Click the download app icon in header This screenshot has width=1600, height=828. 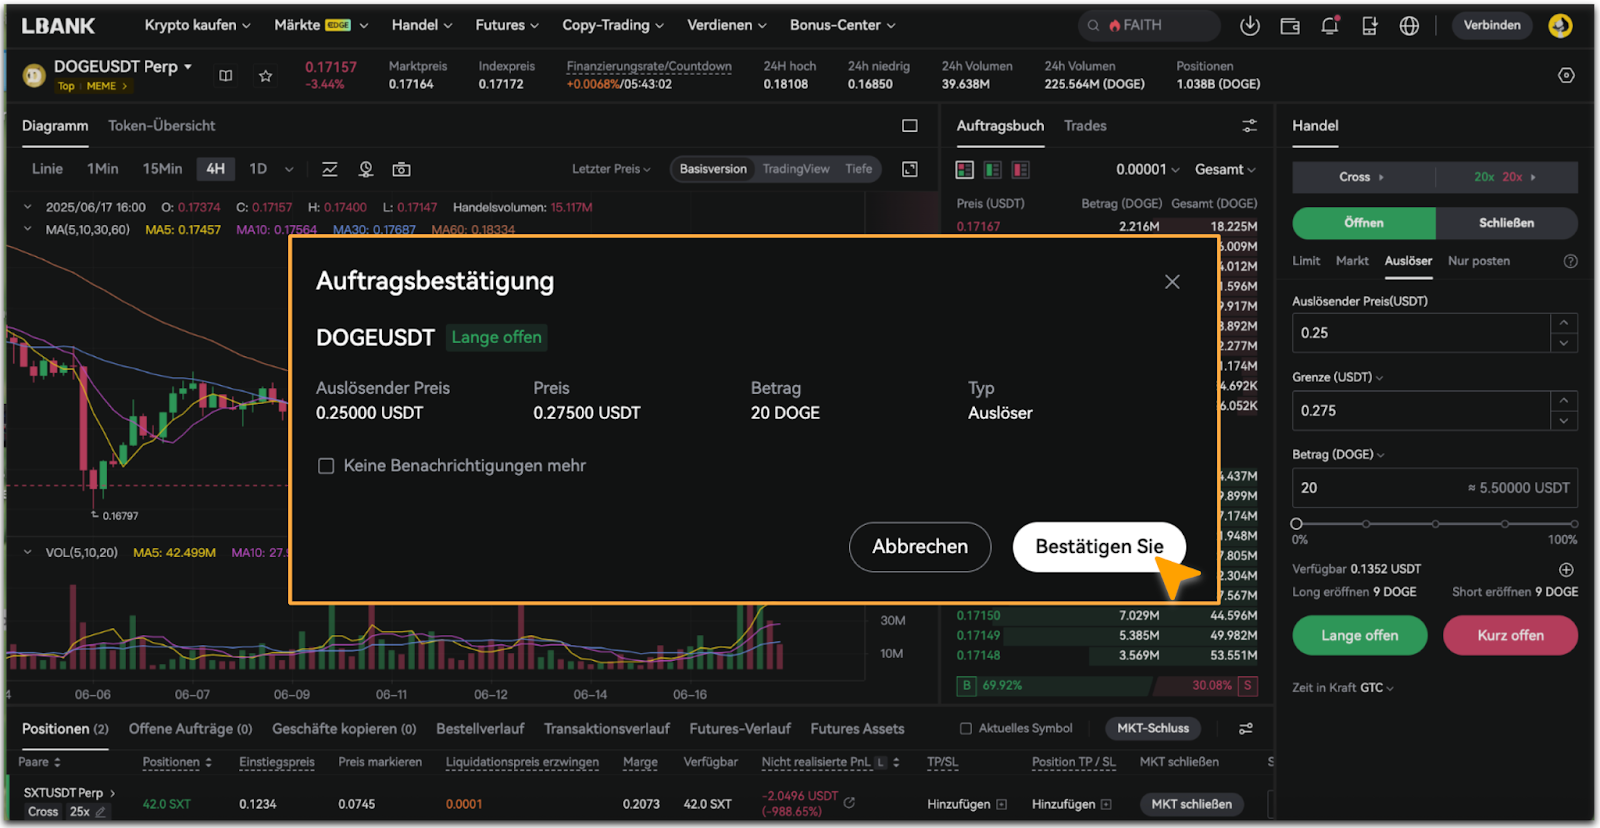click(x=1249, y=26)
